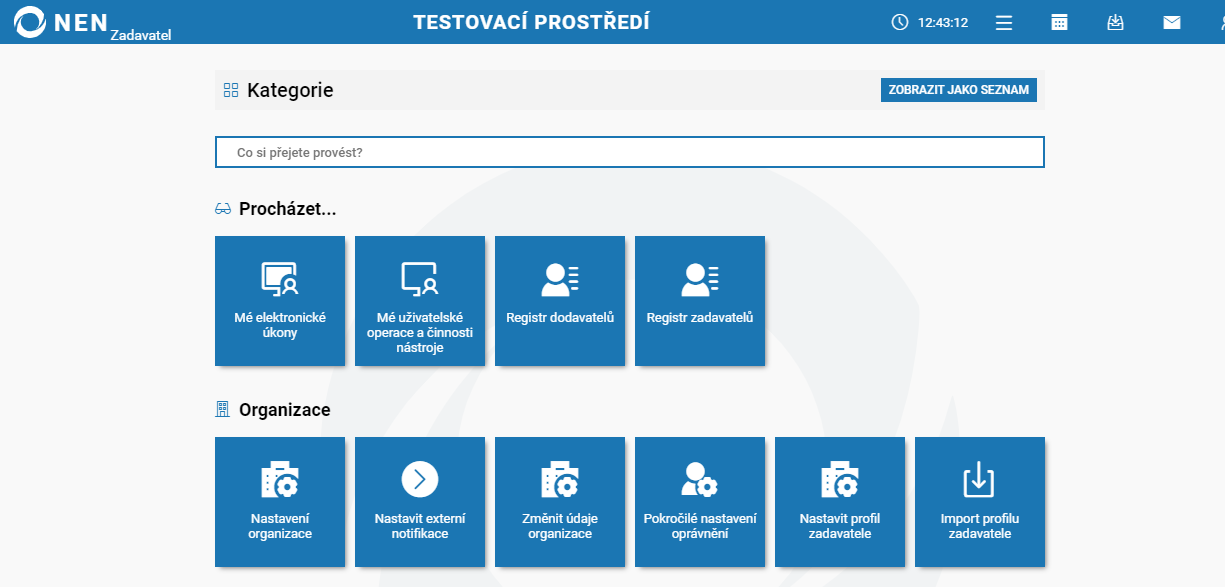The width and height of the screenshot is (1225, 587).
Task: Click the 'Zobrazit jako seznam' button
Action: point(958,90)
